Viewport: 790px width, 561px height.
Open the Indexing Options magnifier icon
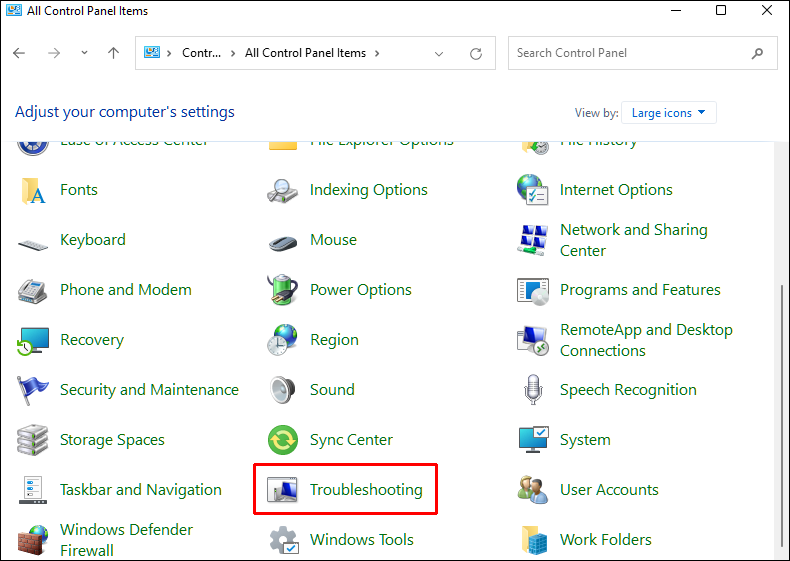pyautogui.click(x=283, y=190)
